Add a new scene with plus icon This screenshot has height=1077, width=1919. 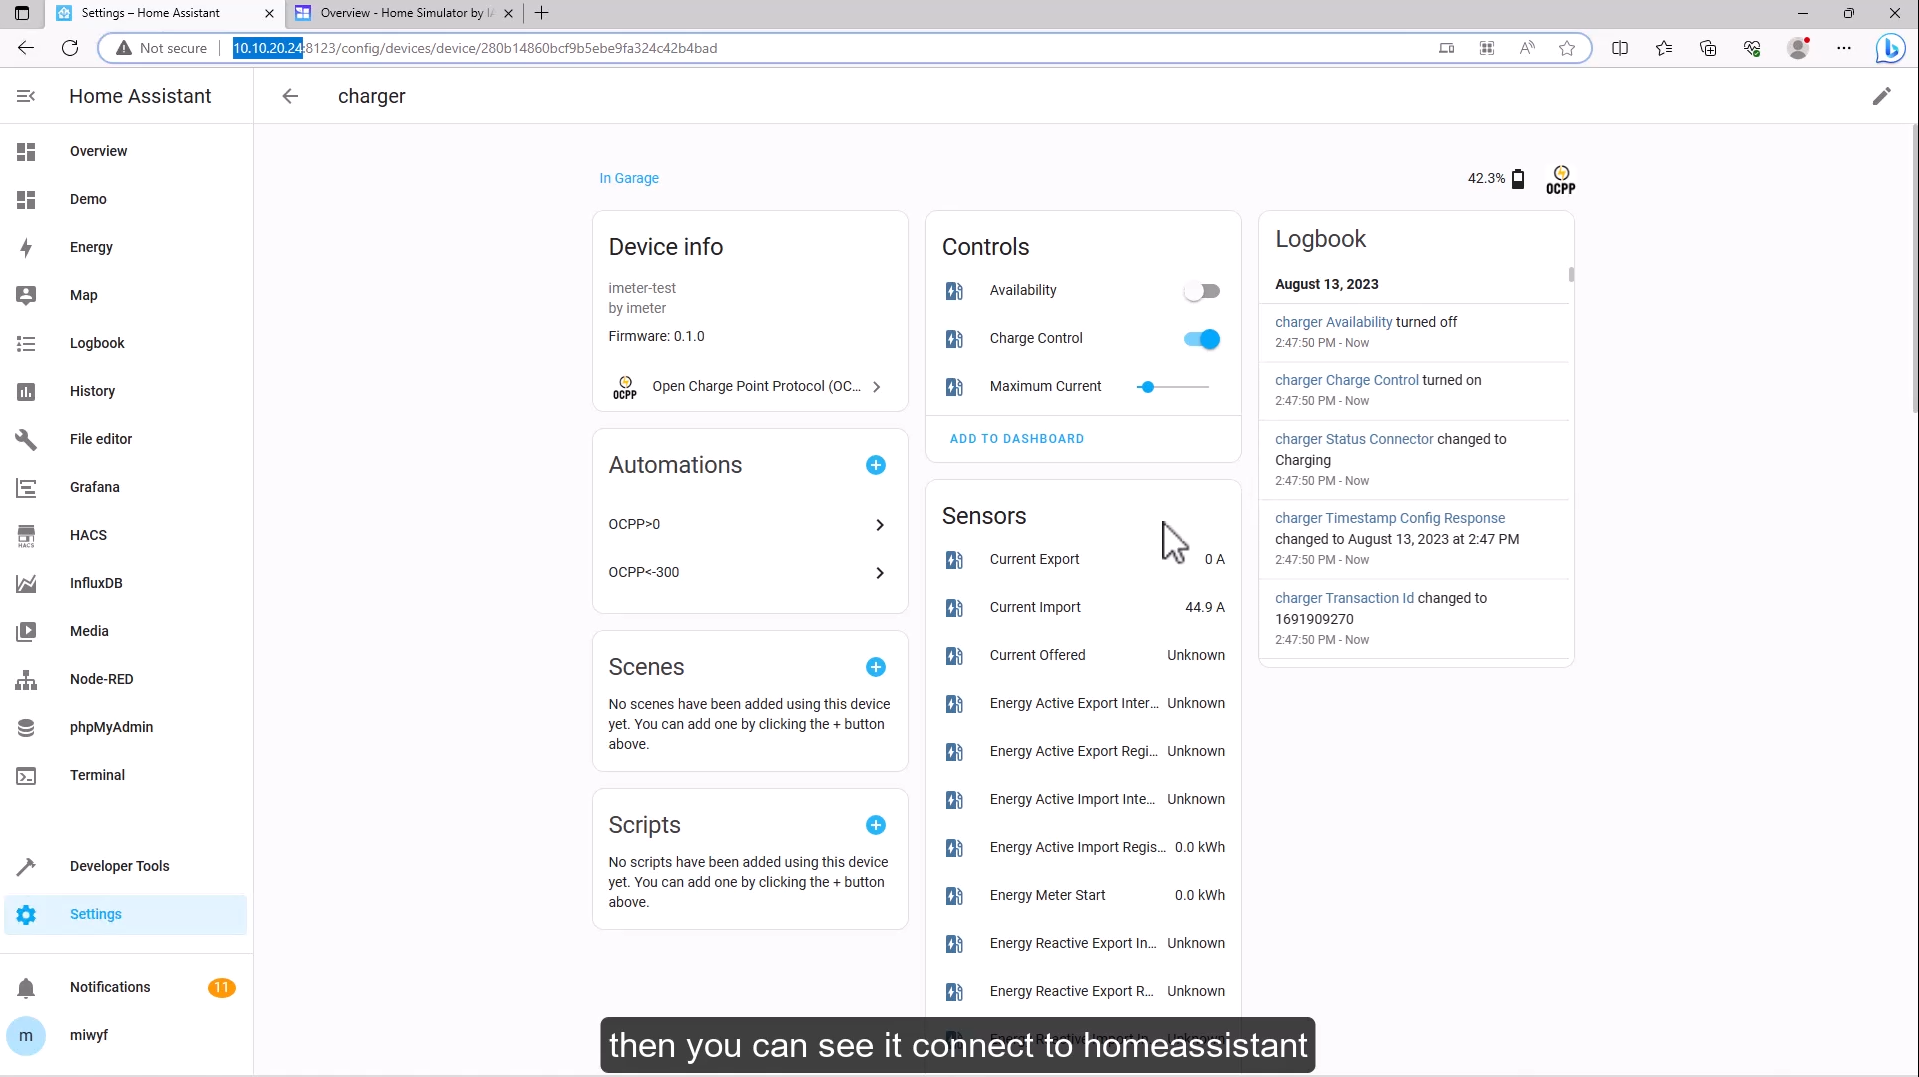point(875,667)
